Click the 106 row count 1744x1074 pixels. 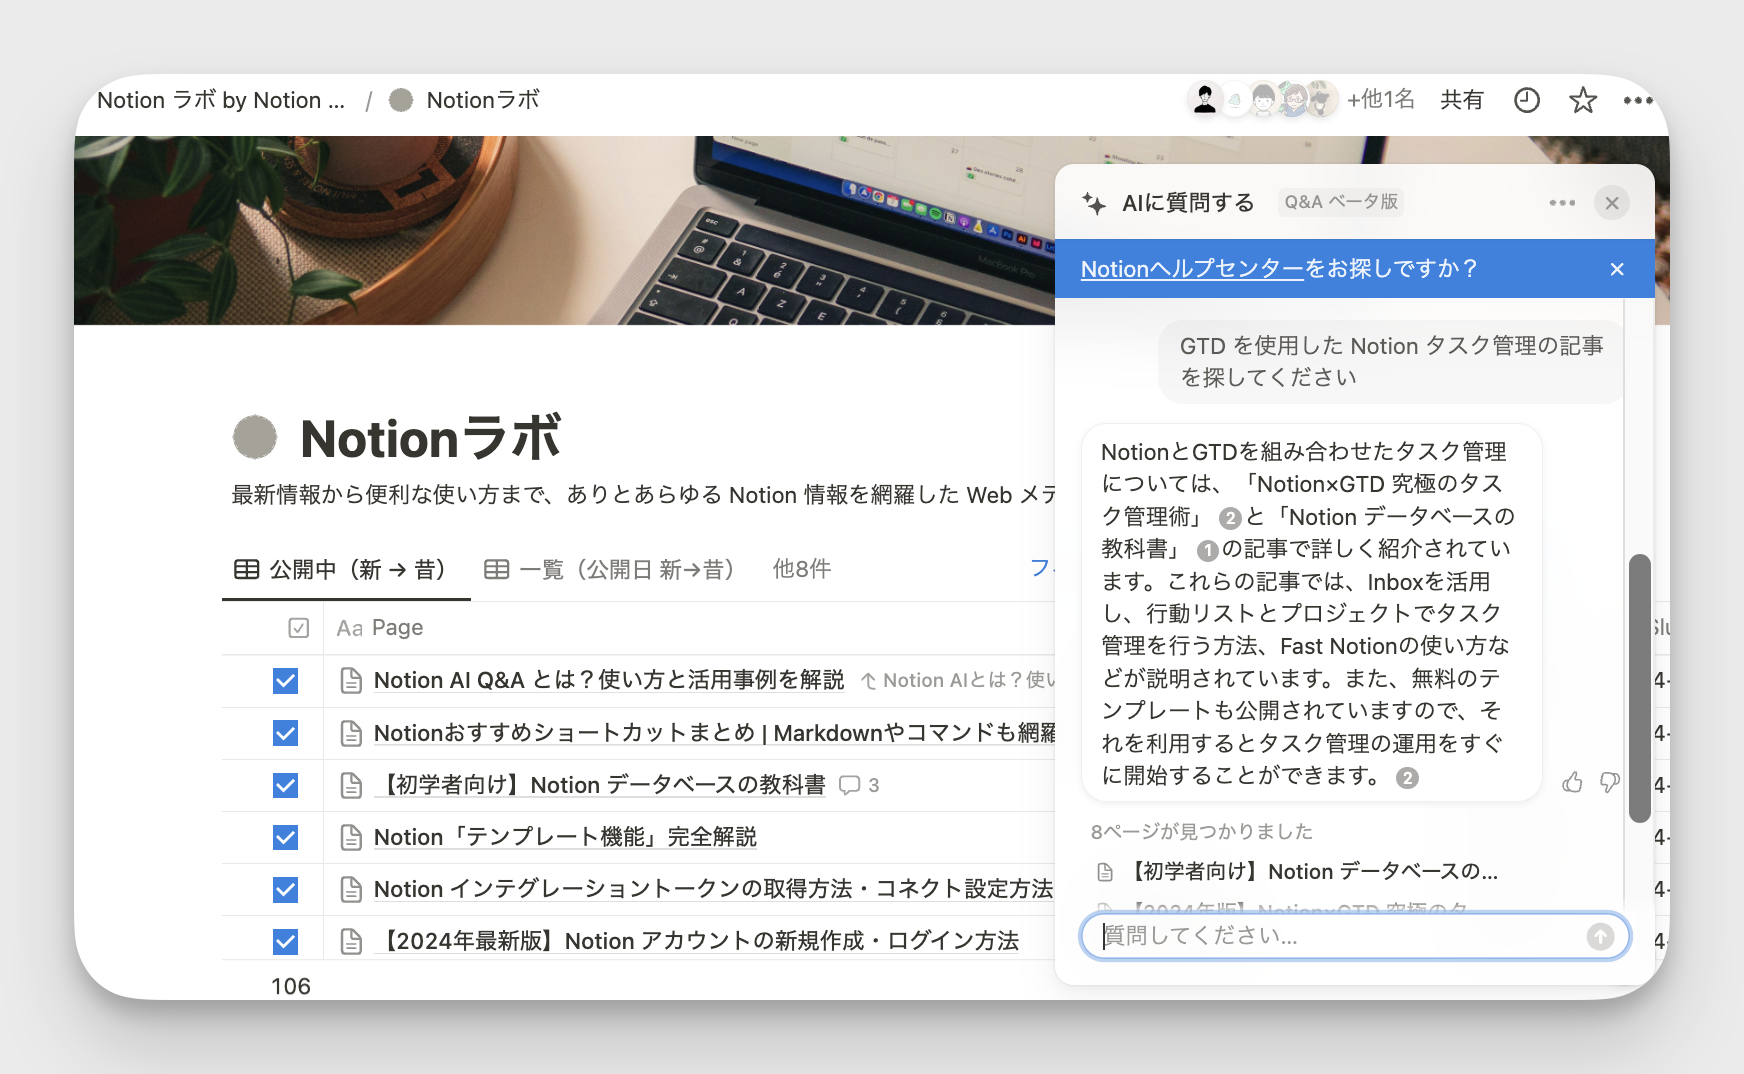(291, 986)
